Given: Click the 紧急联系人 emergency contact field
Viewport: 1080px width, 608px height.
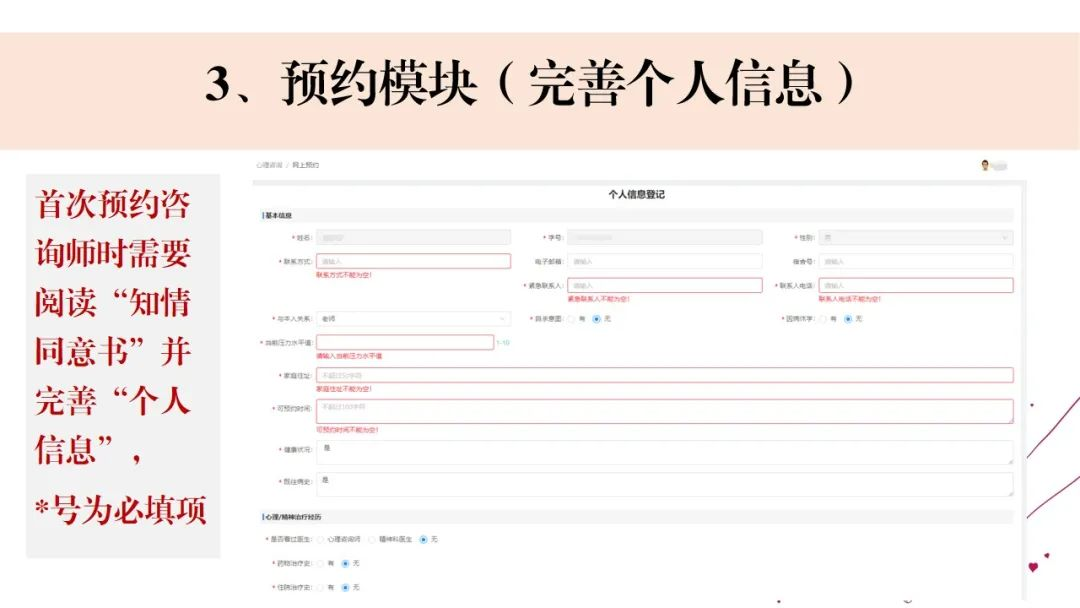Looking at the screenshot, I should click(x=665, y=285).
